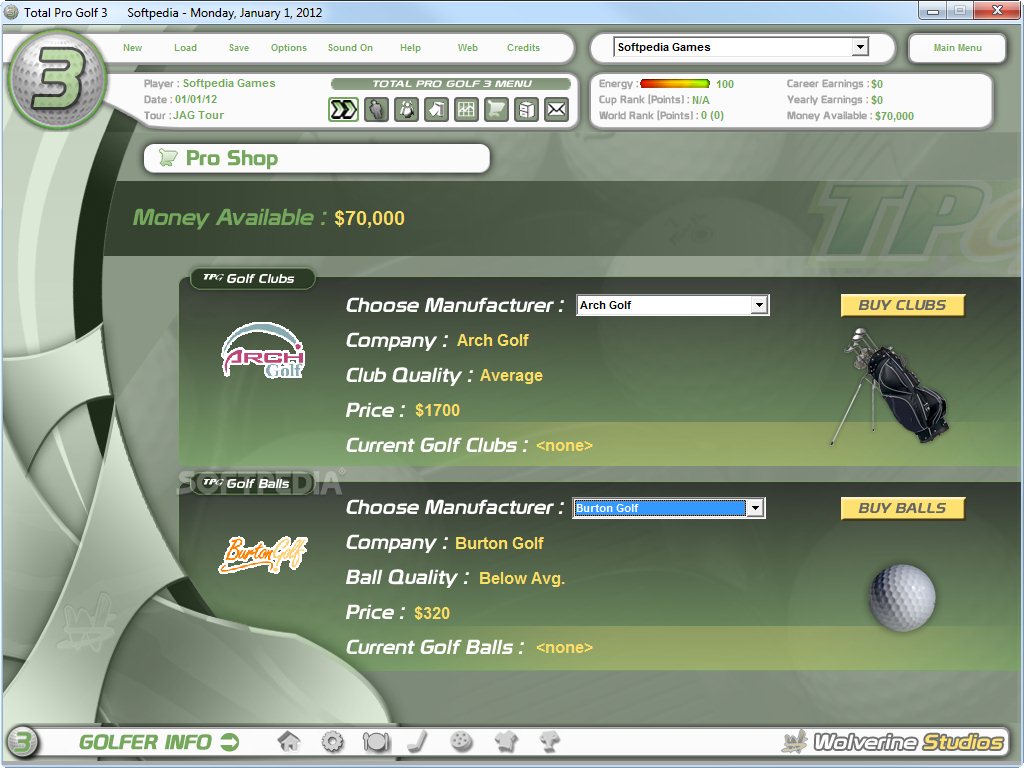Click the GOLFER INFO label
1024x768 pixels.
tap(145, 743)
